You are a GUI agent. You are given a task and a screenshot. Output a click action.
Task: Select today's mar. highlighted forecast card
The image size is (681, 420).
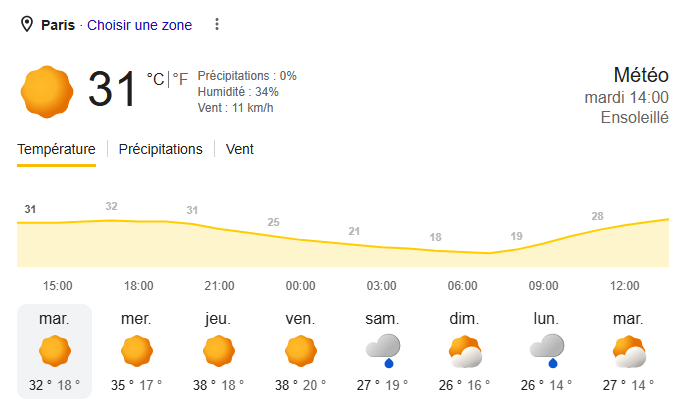(x=54, y=351)
